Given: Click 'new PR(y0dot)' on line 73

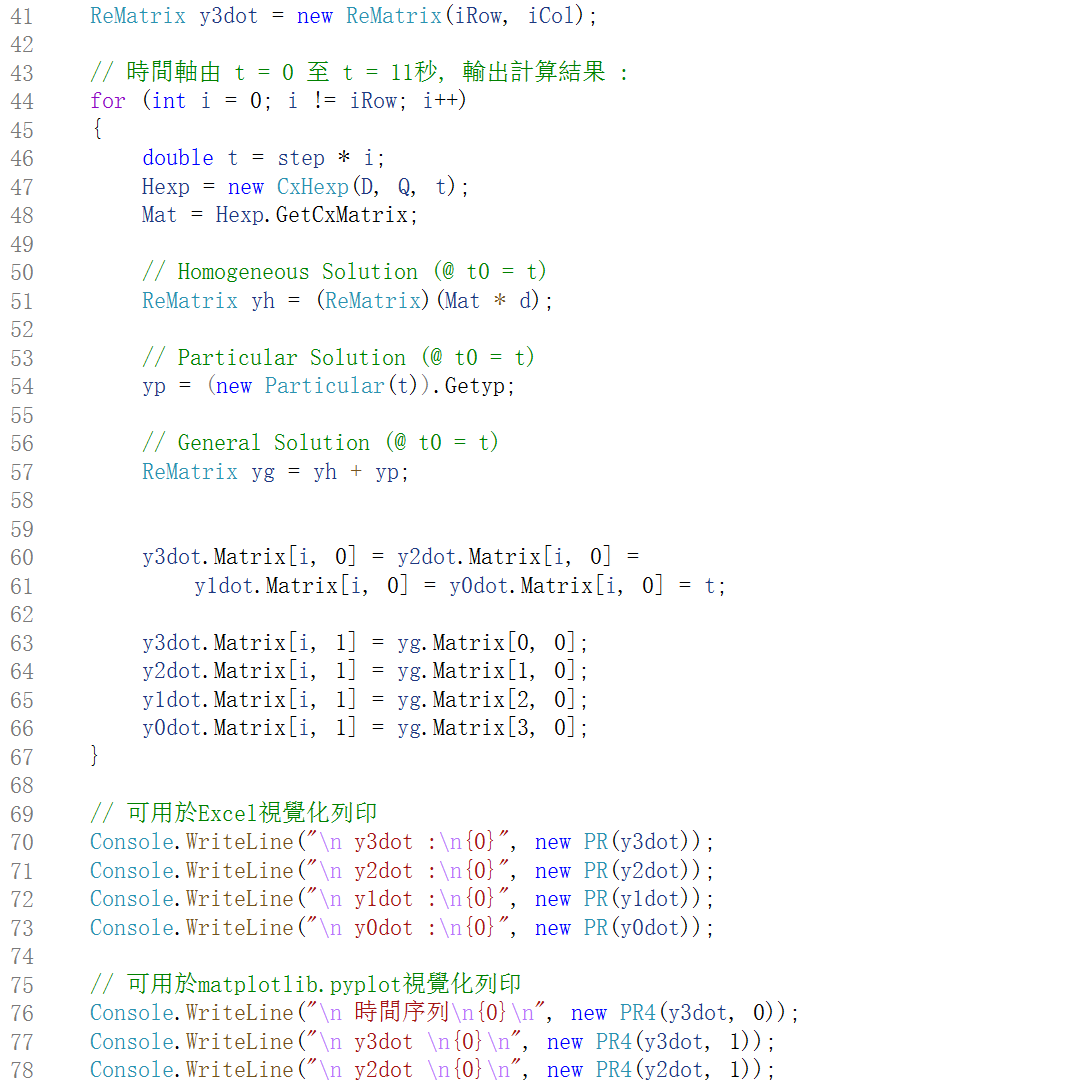Looking at the screenshot, I should point(618,927).
